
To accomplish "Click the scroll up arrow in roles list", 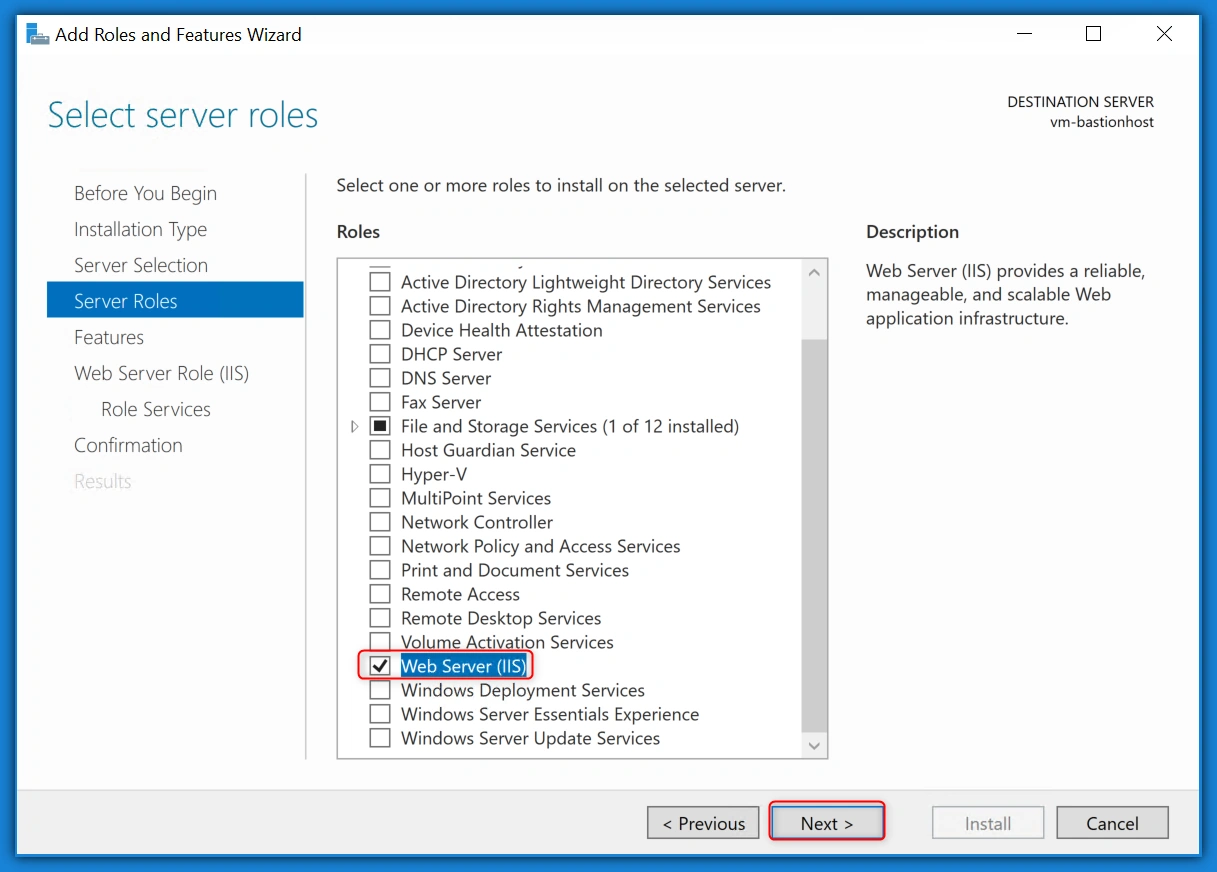I will pyautogui.click(x=814, y=272).
